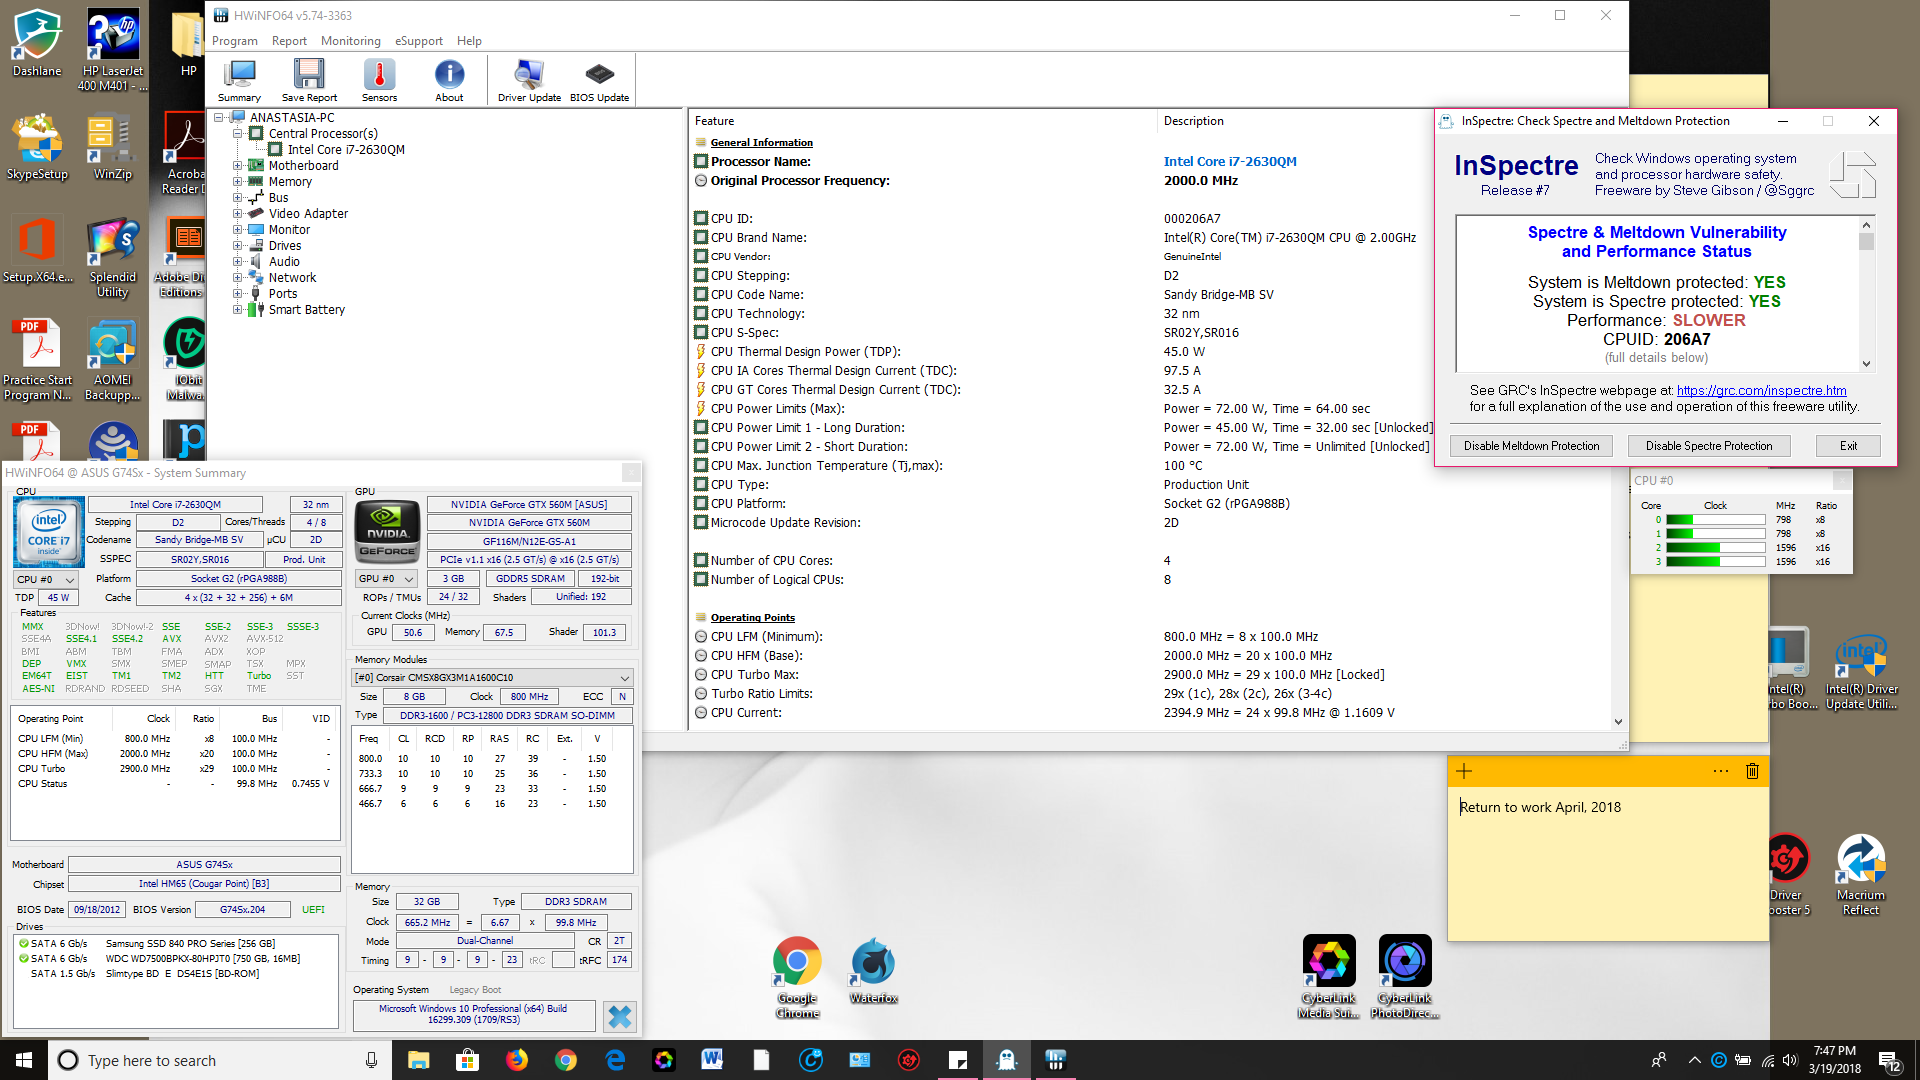The height and width of the screenshot is (1080, 1920).
Task: Open the WinZip desktop shortcut
Action: point(112,147)
